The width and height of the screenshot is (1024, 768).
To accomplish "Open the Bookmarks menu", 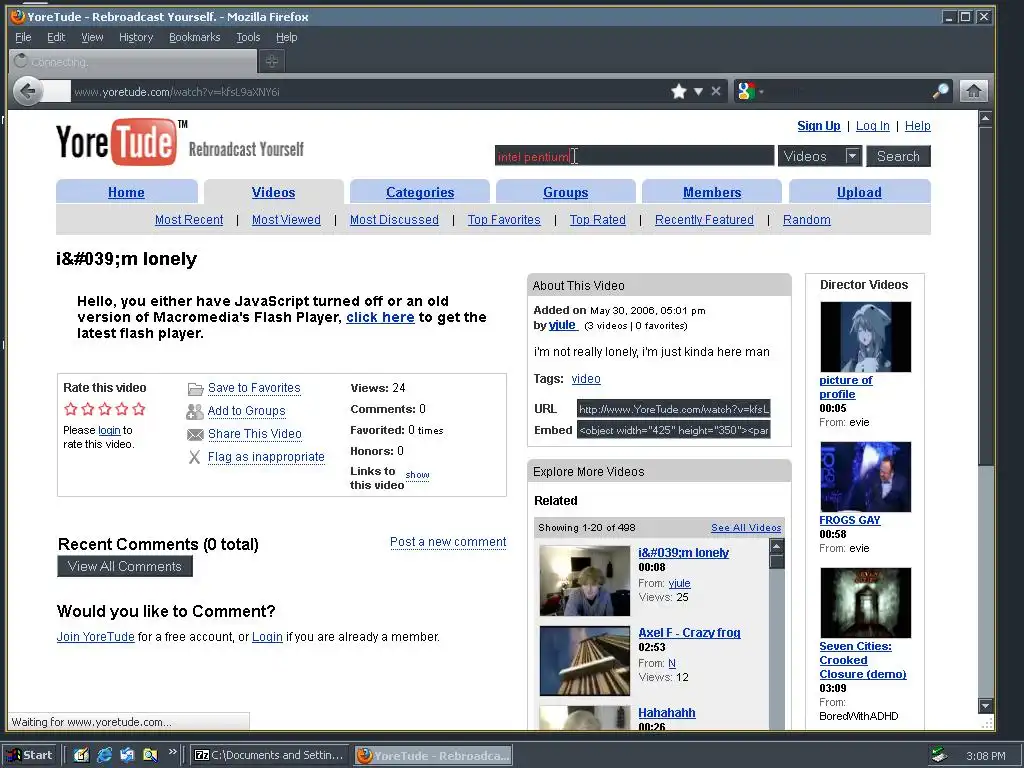I will (x=195, y=37).
